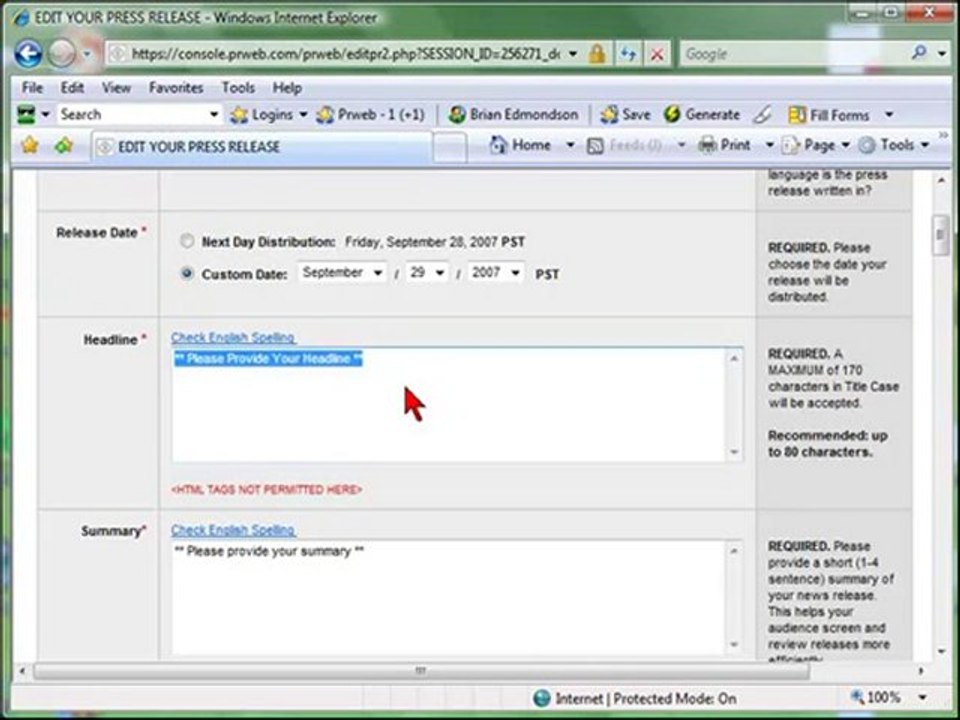Click the RoboForm logo icon on toolbar
This screenshot has height=720, width=960.
[x=26, y=114]
